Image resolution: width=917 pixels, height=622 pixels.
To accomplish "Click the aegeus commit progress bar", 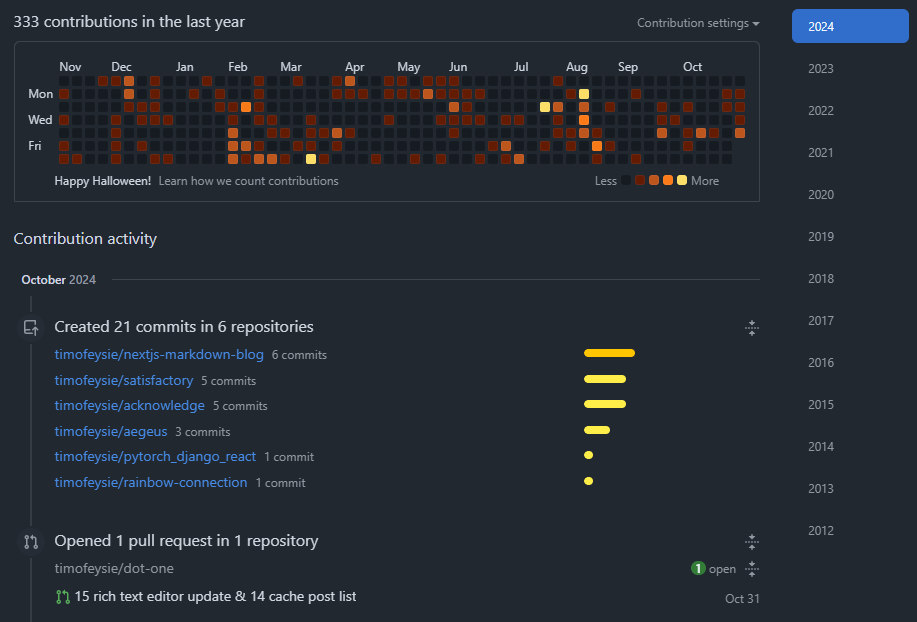I will [597, 430].
